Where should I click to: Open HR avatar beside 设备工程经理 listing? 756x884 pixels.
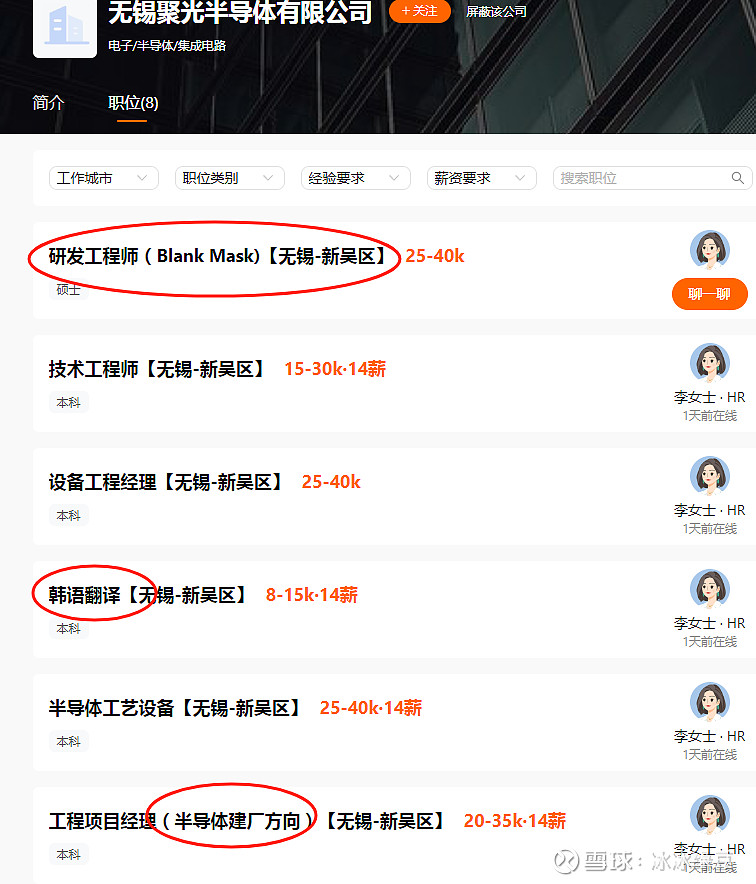coord(710,475)
